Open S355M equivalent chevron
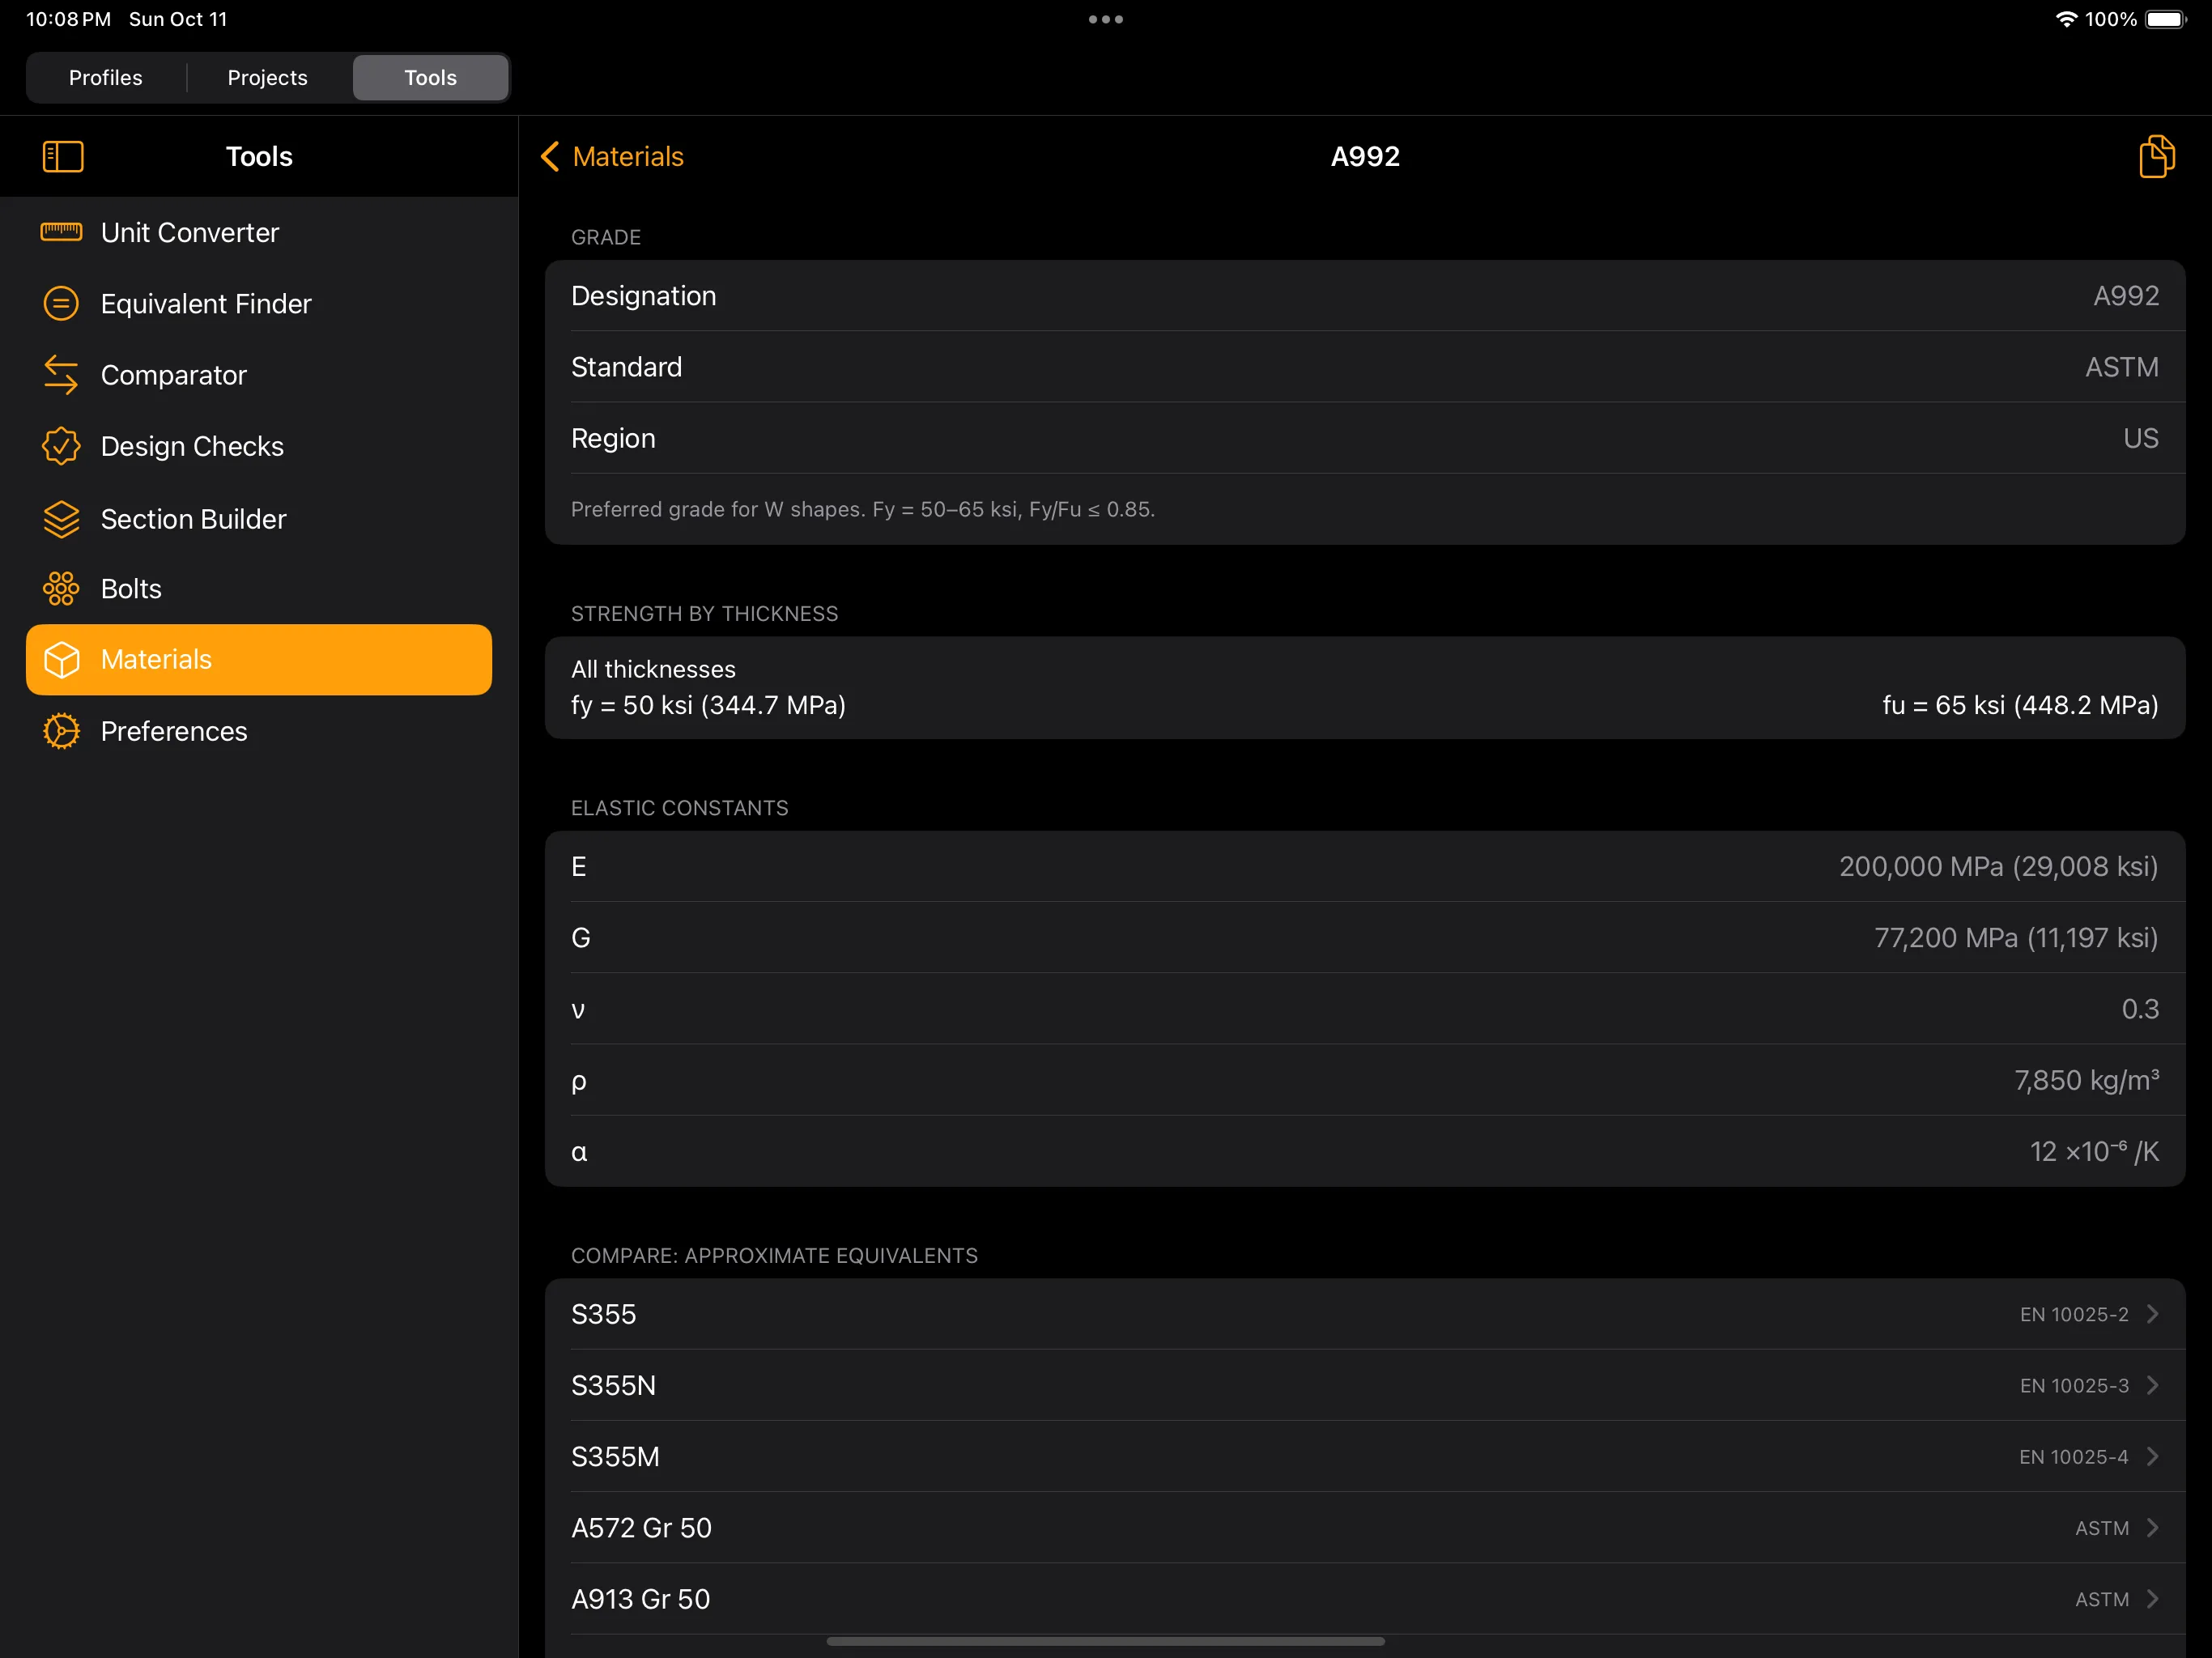This screenshot has height=1658, width=2212. (2153, 1456)
